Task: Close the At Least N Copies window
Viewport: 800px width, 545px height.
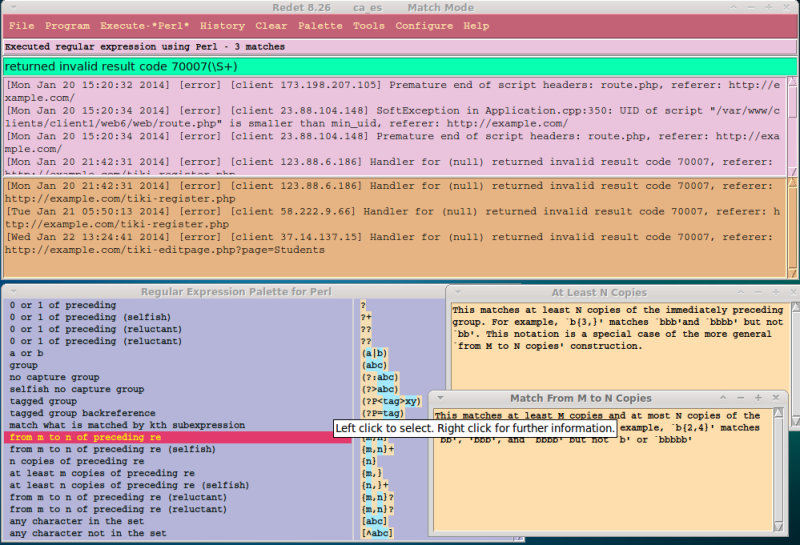Action: [x=789, y=291]
